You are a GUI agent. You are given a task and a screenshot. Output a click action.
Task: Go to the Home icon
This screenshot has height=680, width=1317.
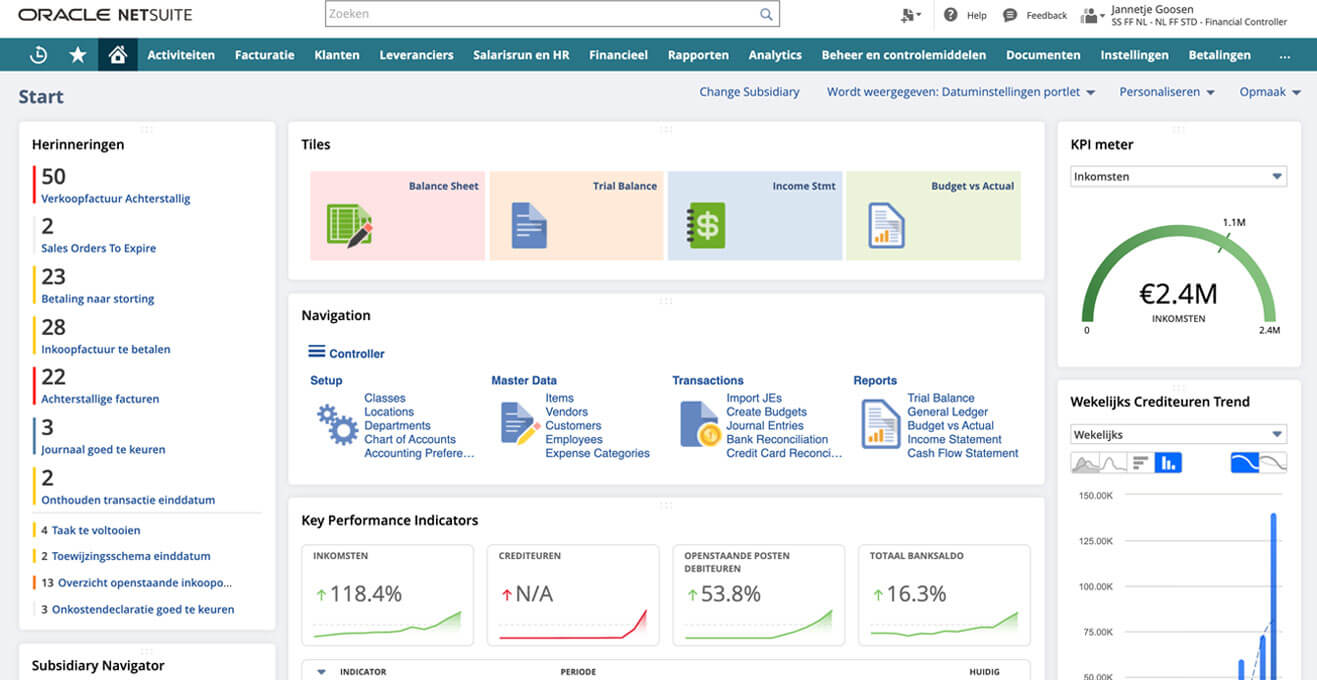[x=118, y=55]
